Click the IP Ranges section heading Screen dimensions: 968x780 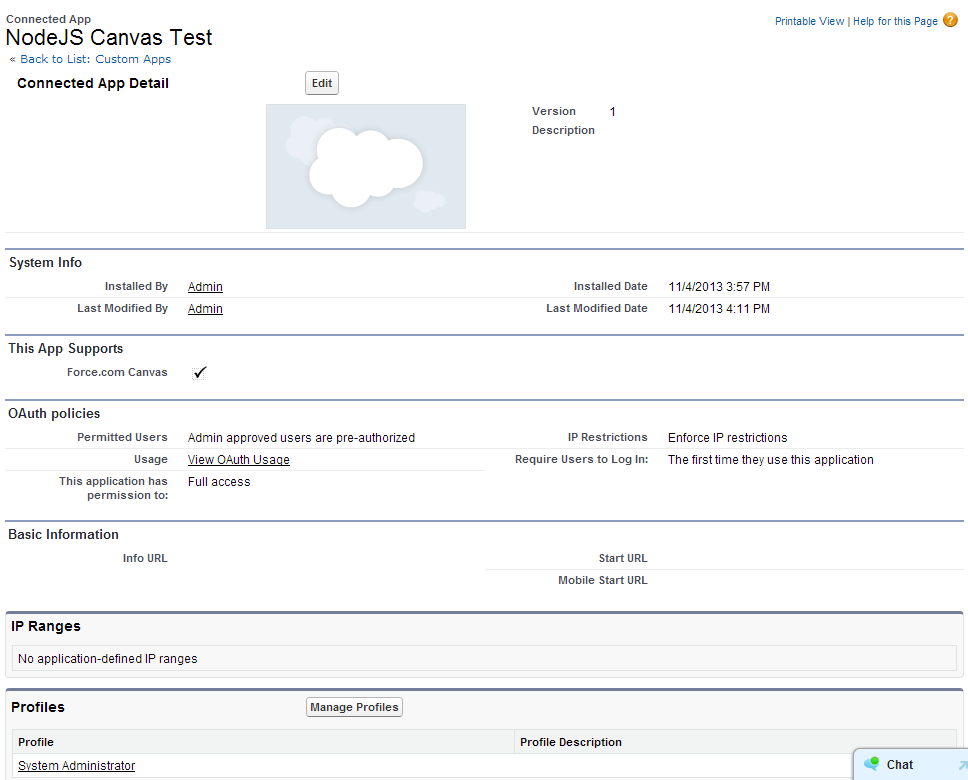tap(46, 626)
